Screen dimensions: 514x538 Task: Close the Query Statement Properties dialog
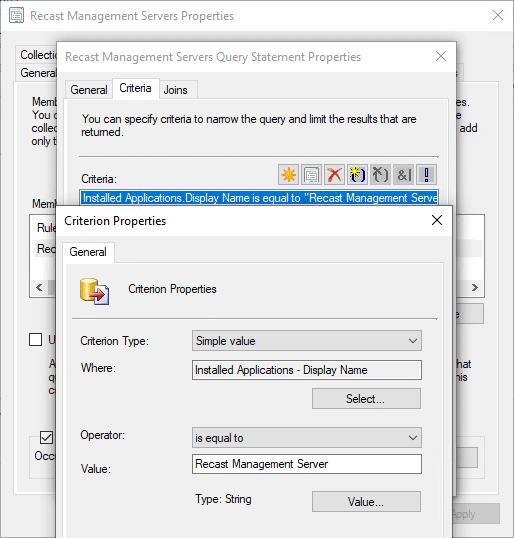441,56
